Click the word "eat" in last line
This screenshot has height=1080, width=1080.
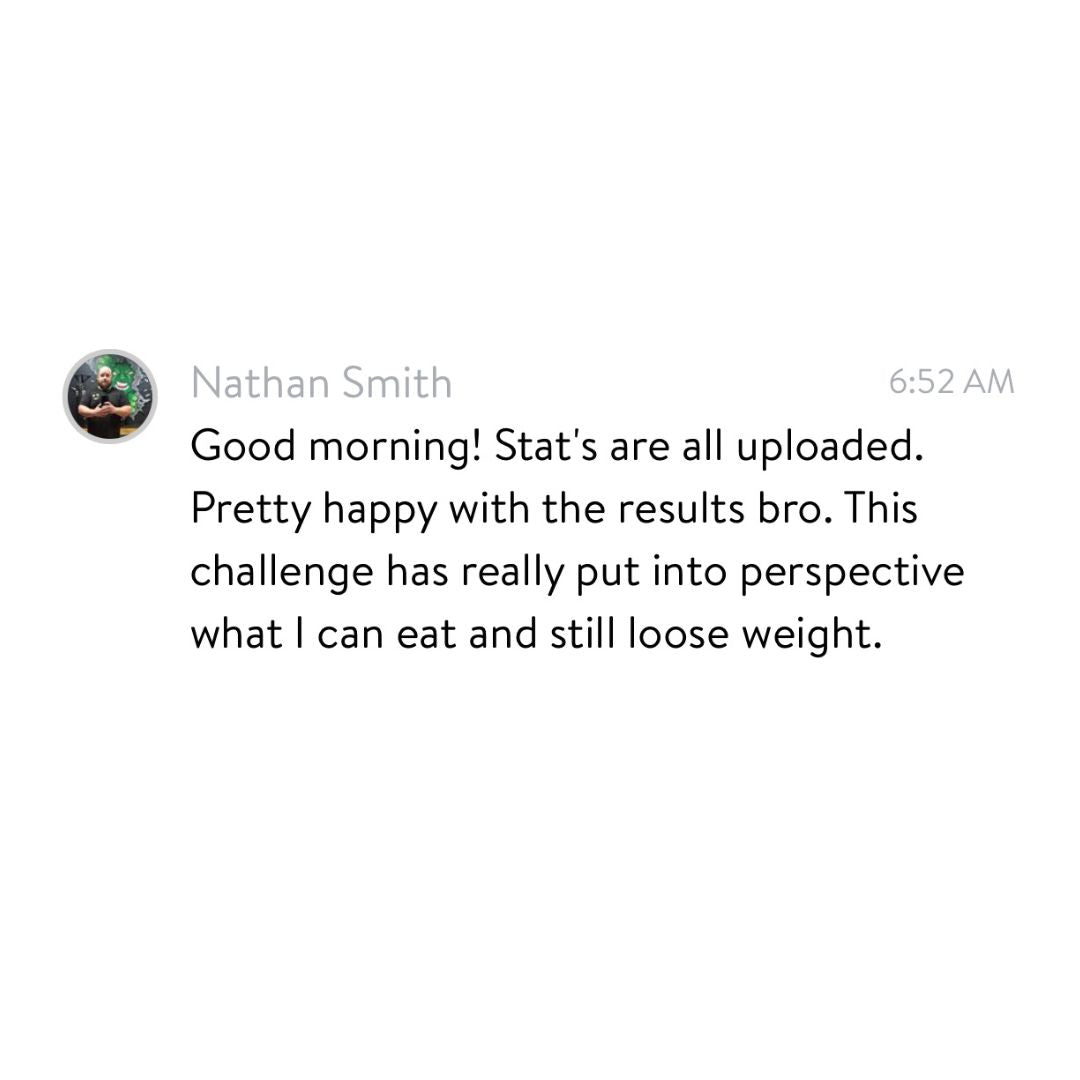click(426, 635)
